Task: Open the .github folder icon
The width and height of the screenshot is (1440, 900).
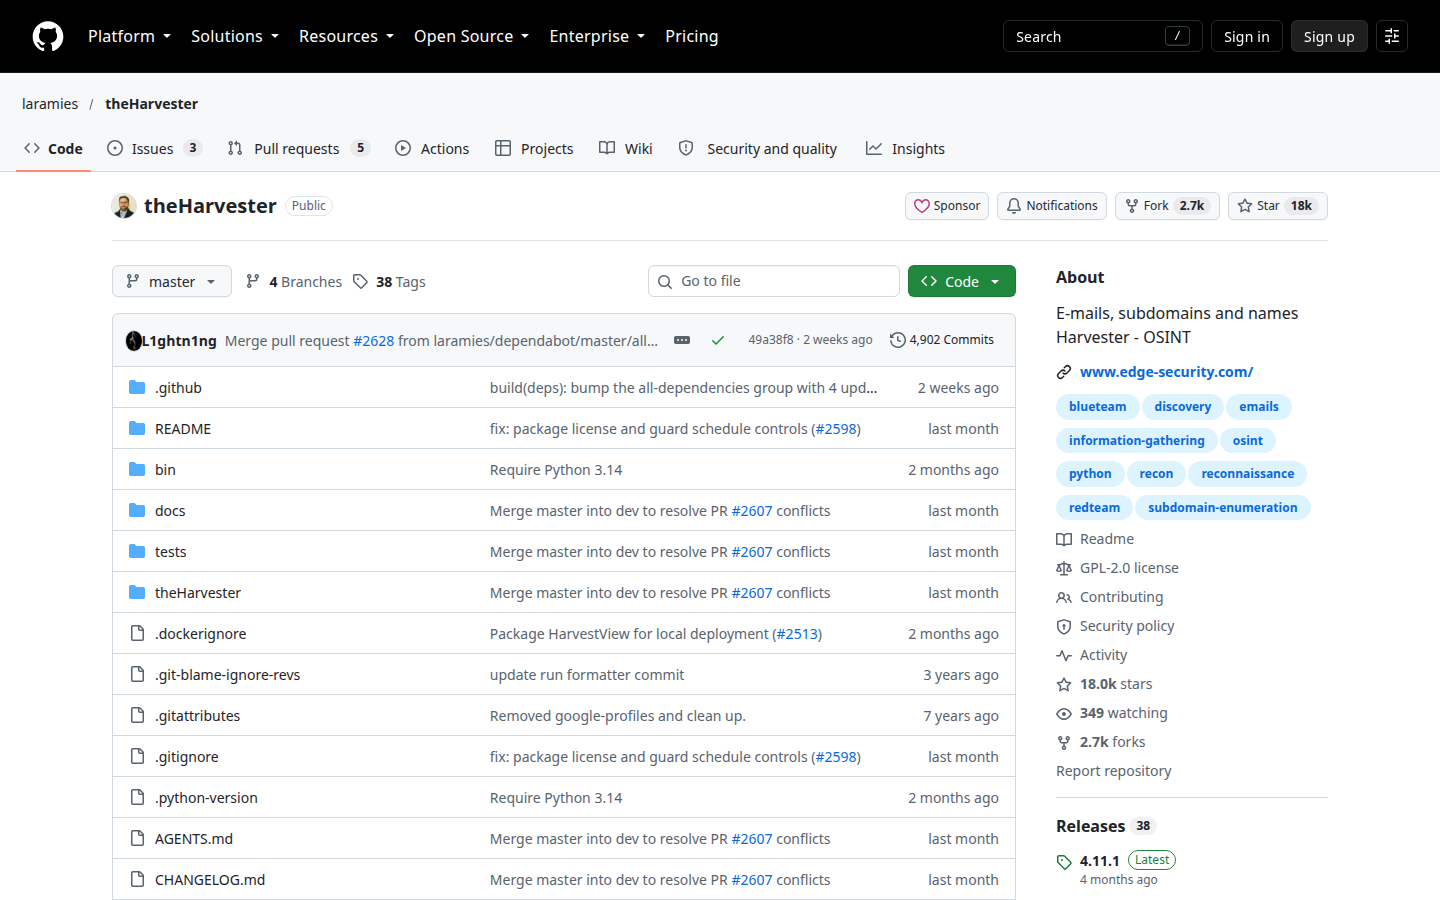Action: pyautogui.click(x=137, y=388)
